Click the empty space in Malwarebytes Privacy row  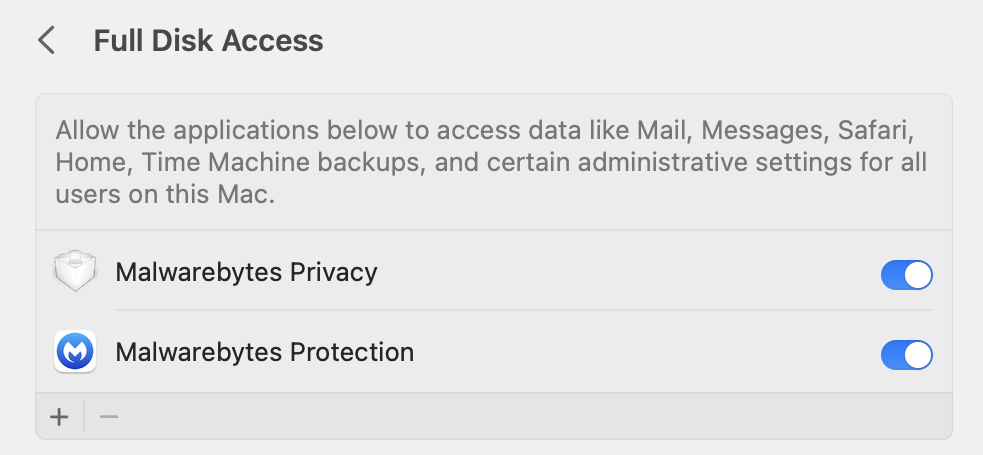pyautogui.click(x=620, y=272)
